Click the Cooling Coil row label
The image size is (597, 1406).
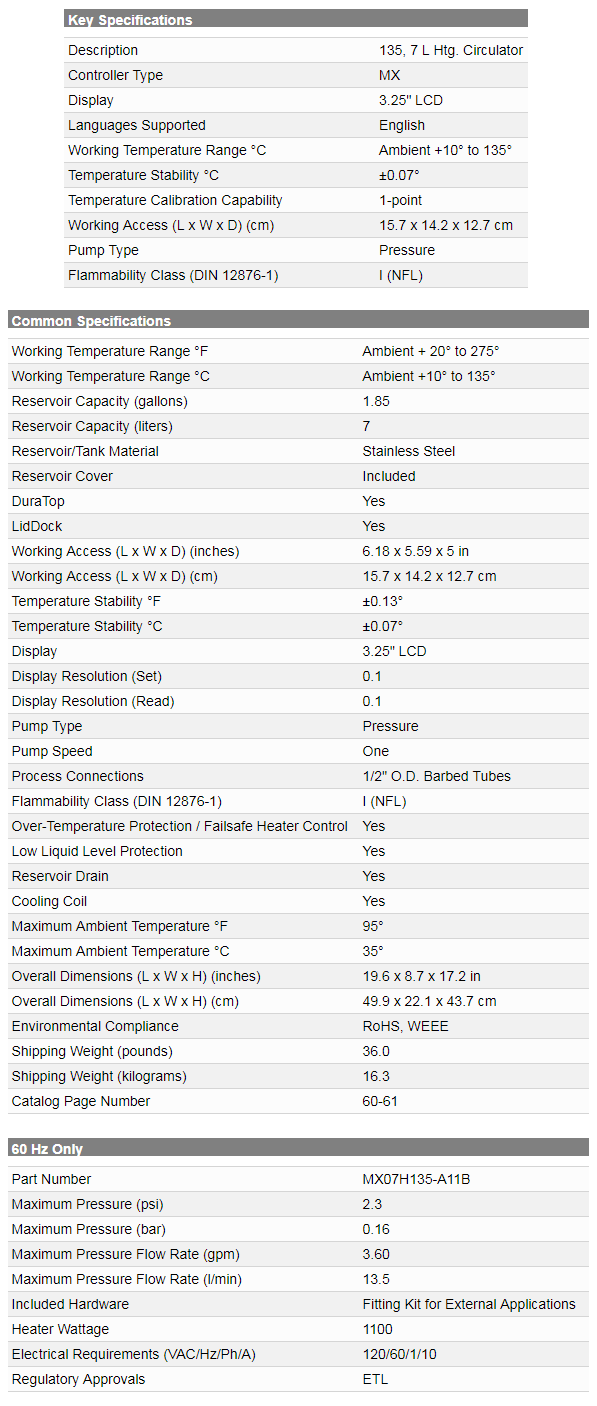pyautogui.click(x=49, y=901)
